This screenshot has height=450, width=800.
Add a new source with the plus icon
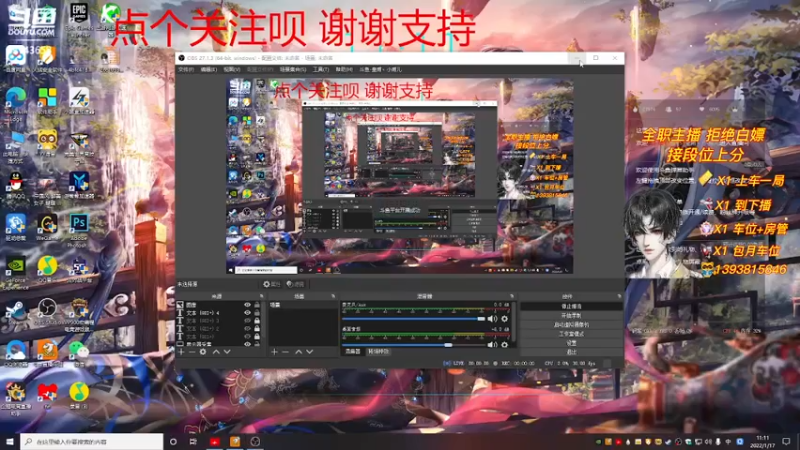coord(181,352)
